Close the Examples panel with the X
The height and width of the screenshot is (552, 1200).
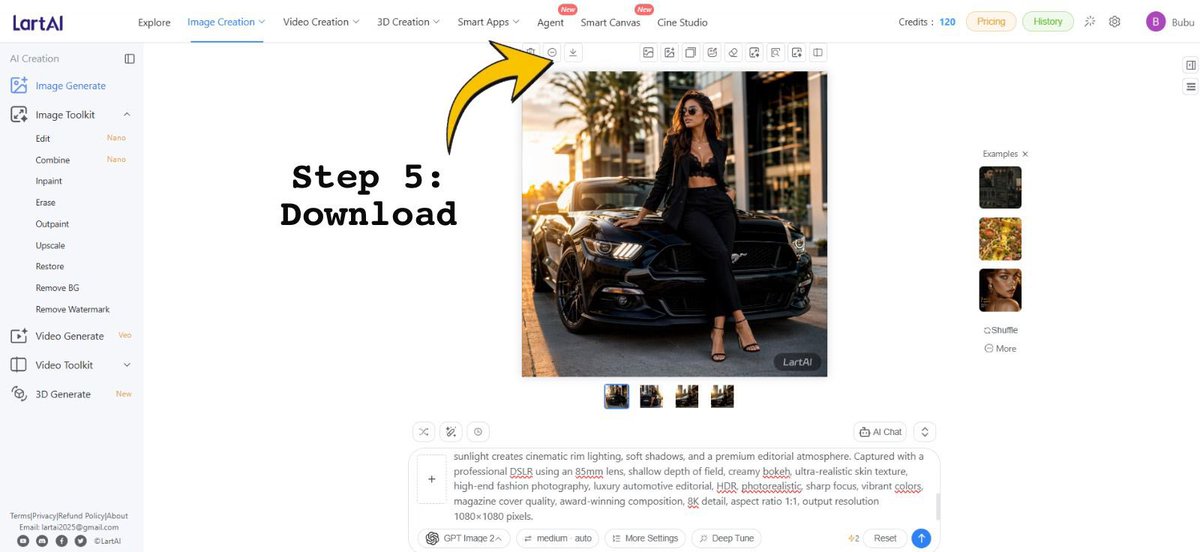coord(1025,154)
